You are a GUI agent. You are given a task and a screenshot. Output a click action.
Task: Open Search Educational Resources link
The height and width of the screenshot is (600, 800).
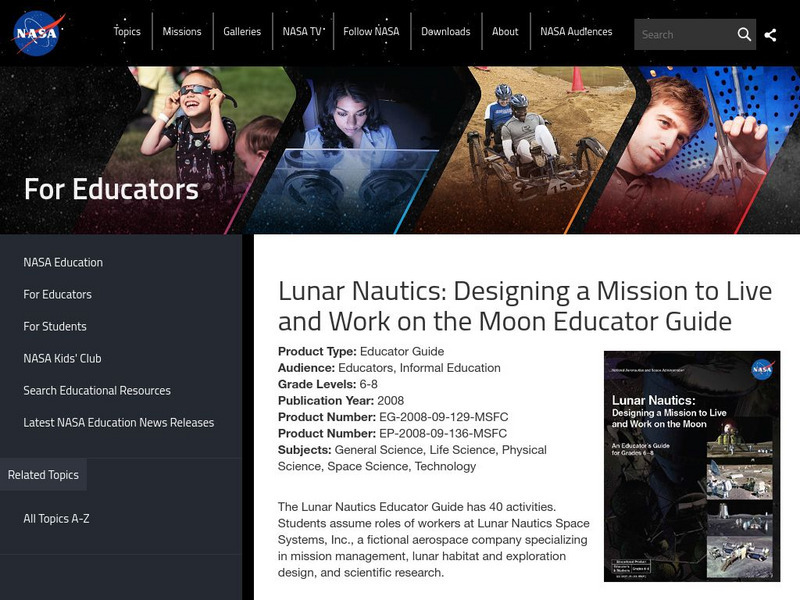coord(97,390)
